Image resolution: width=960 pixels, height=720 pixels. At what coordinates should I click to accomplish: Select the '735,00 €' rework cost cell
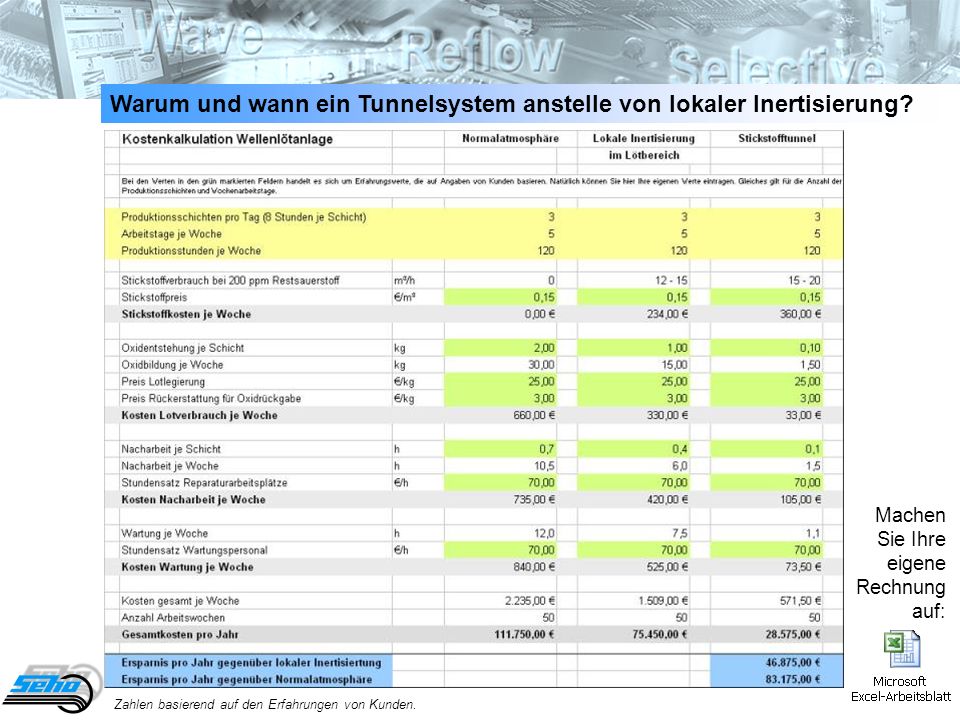point(534,500)
